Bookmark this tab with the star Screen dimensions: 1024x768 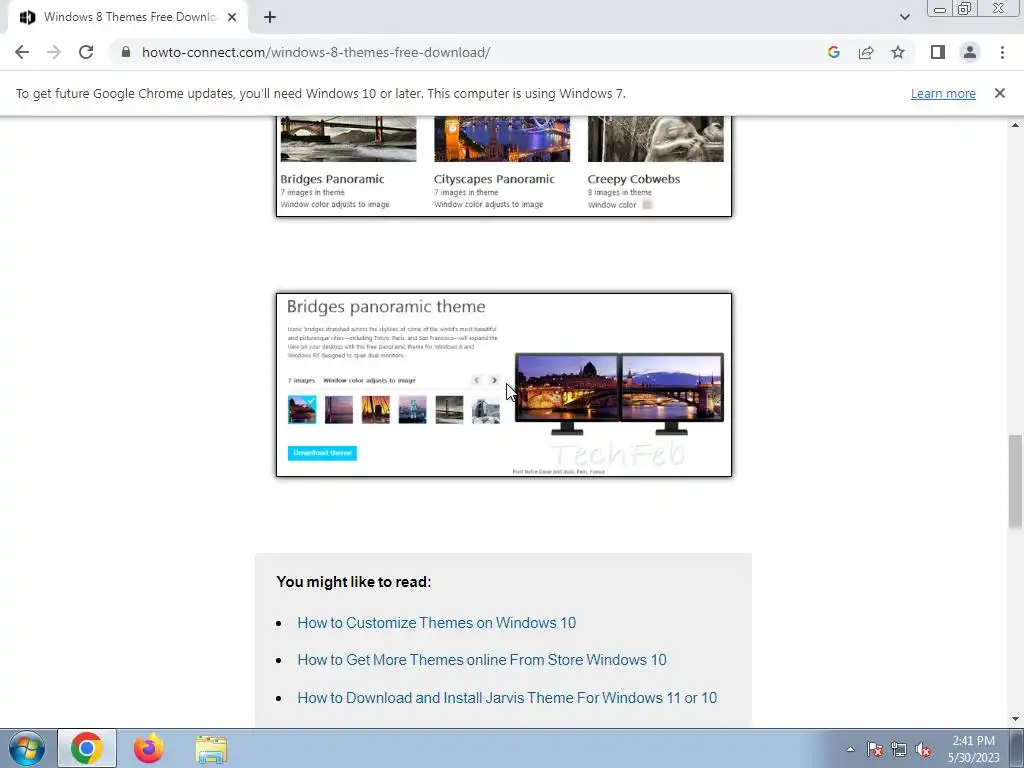(x=898, y=52)
